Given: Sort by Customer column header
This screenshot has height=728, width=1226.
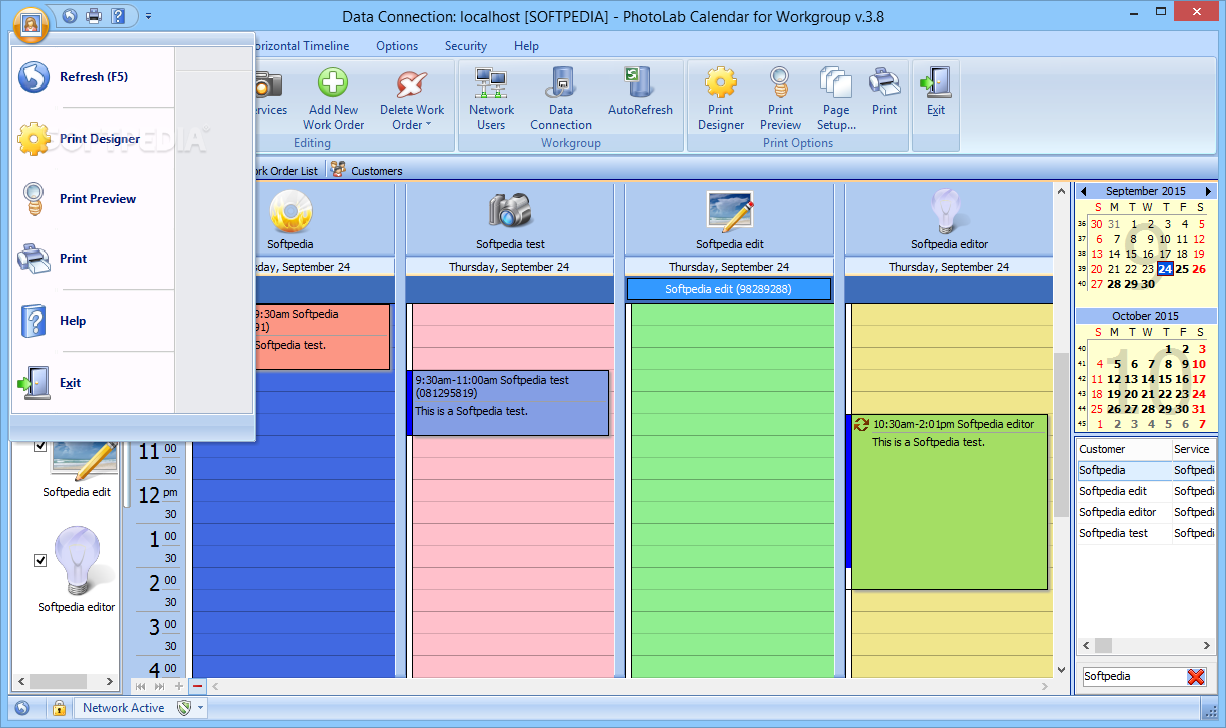Looking at the screenshot, I should [x=1124, y=449].
